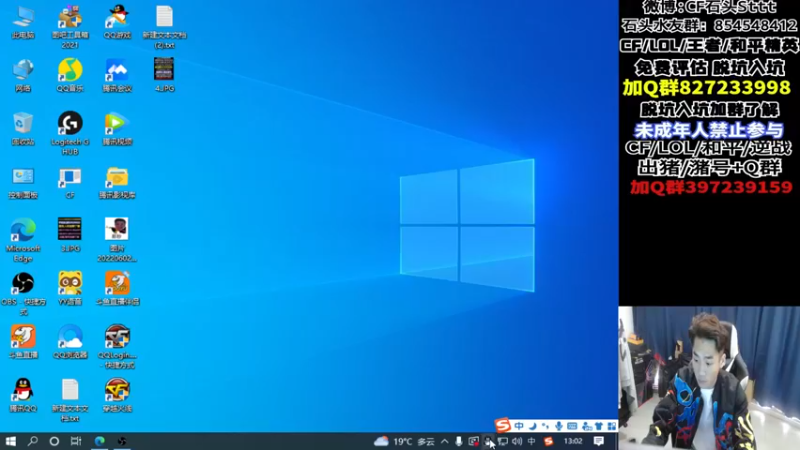Expand hidden system tray icons
800x450 pixels.
pyautogui.click(x=444, y=441)
